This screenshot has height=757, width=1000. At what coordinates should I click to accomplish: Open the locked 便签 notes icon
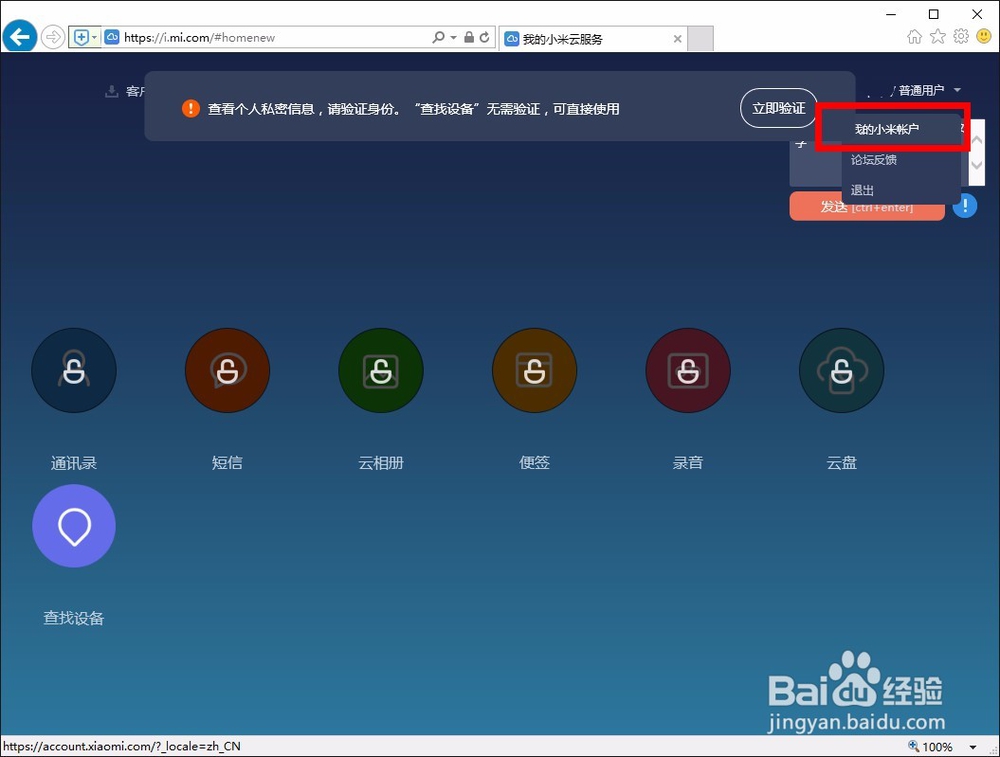coord(534,371)
